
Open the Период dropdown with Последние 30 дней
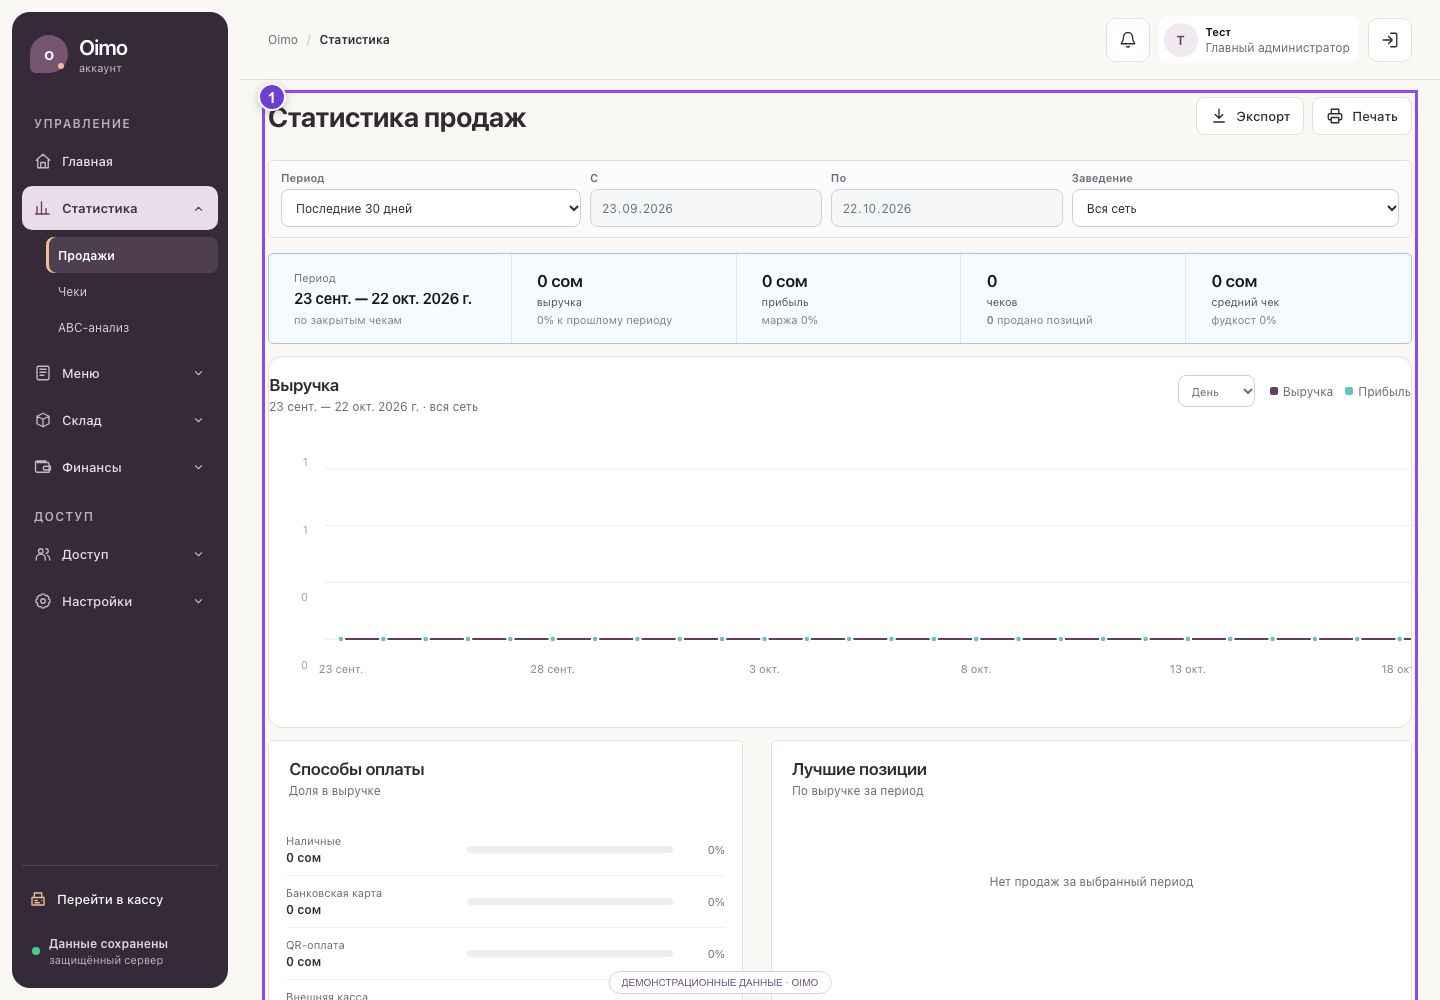tap(431, 208)
